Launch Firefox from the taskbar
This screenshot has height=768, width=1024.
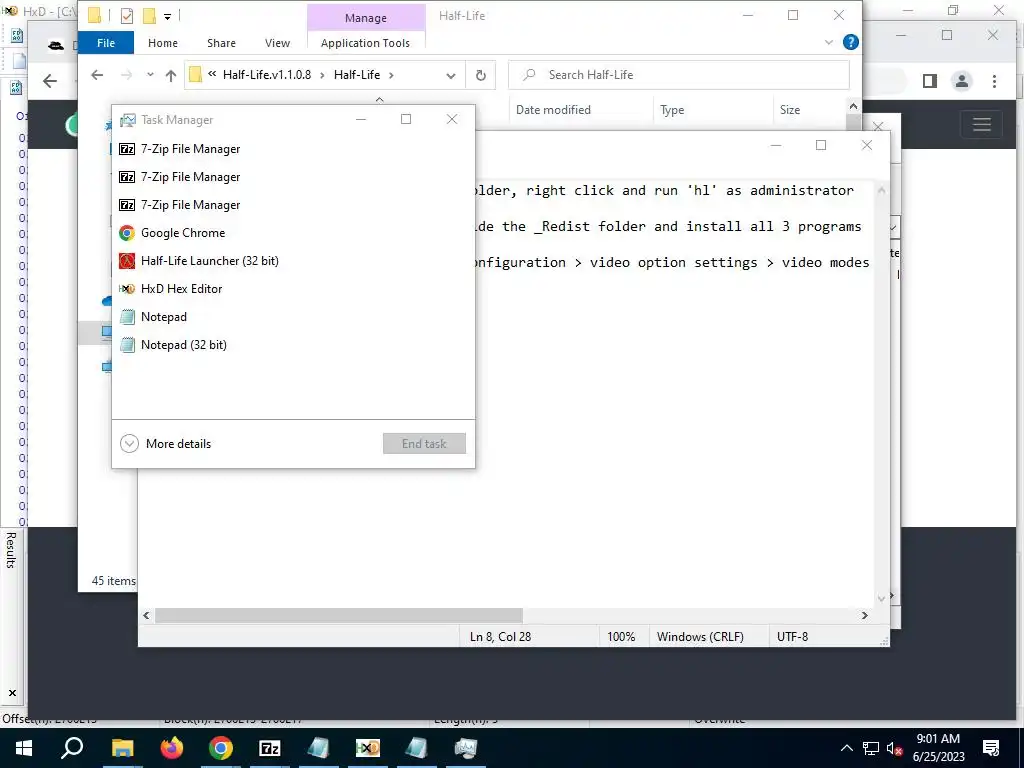(x=172, y=748)
